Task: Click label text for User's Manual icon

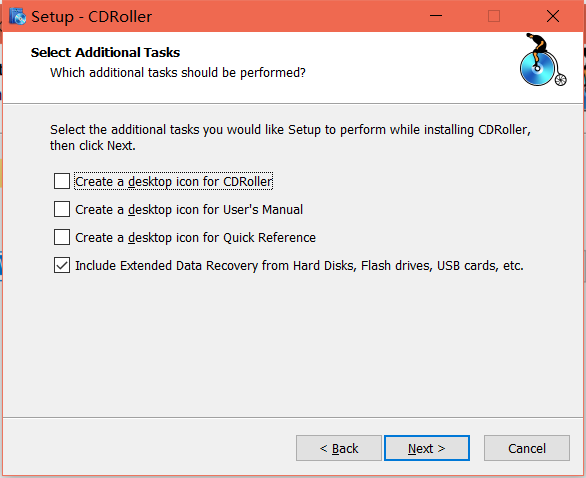Action: pyautogui.click(x=189, y=209)
